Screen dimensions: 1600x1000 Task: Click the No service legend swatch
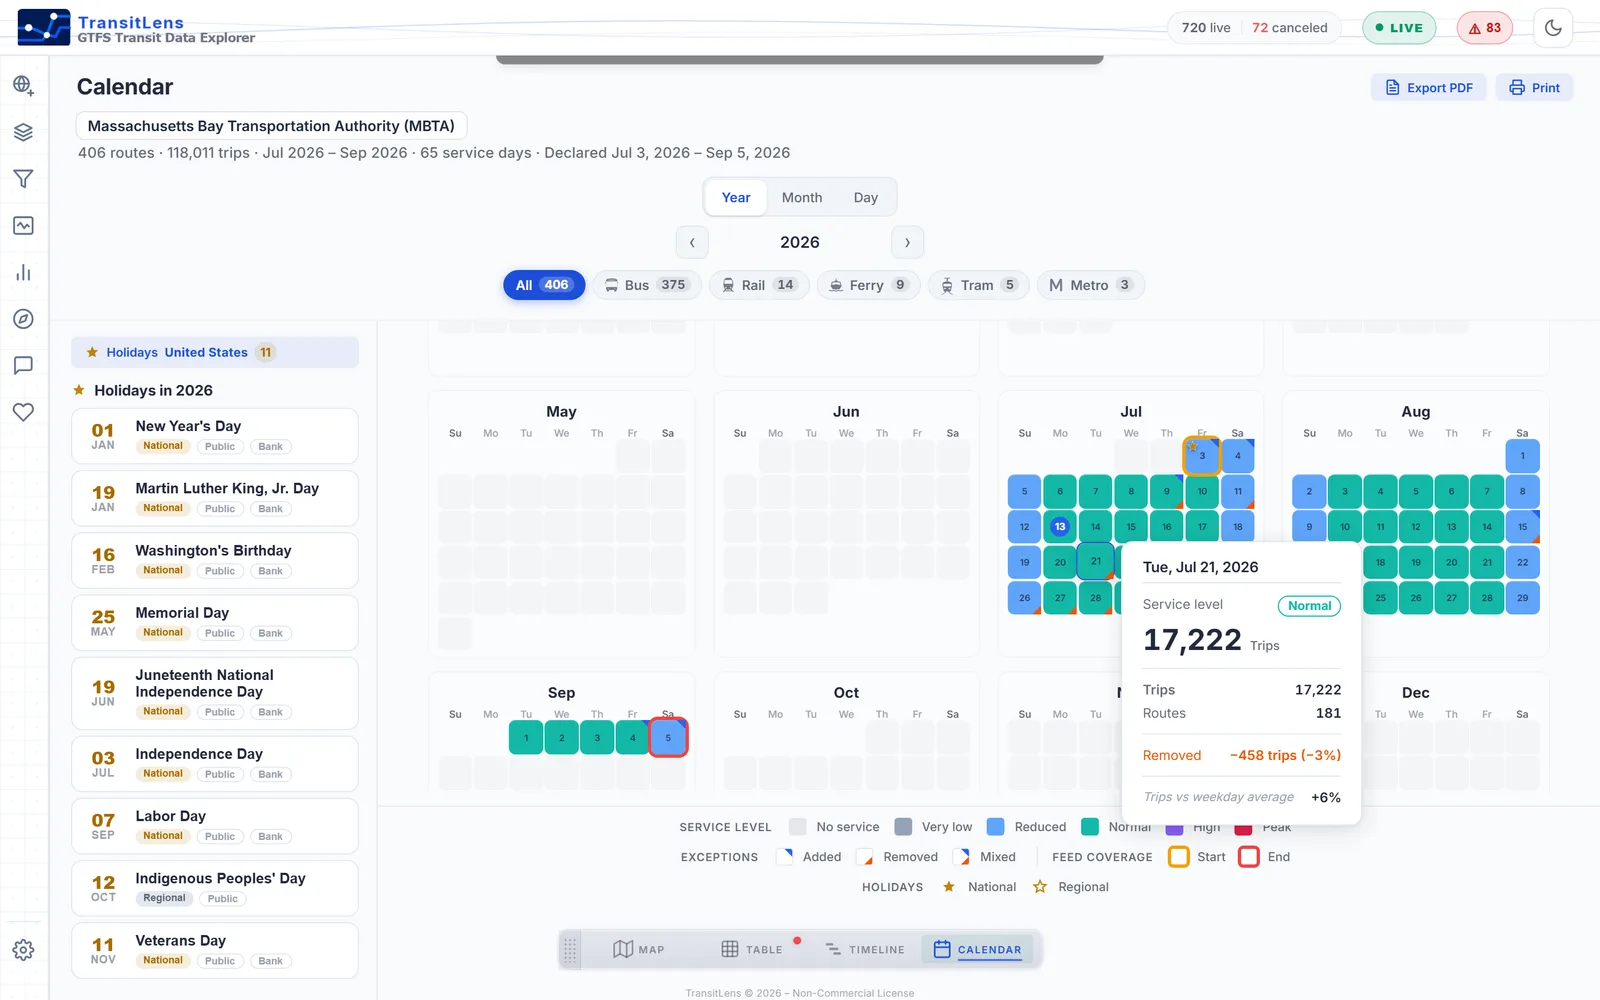tap(798, 827)
